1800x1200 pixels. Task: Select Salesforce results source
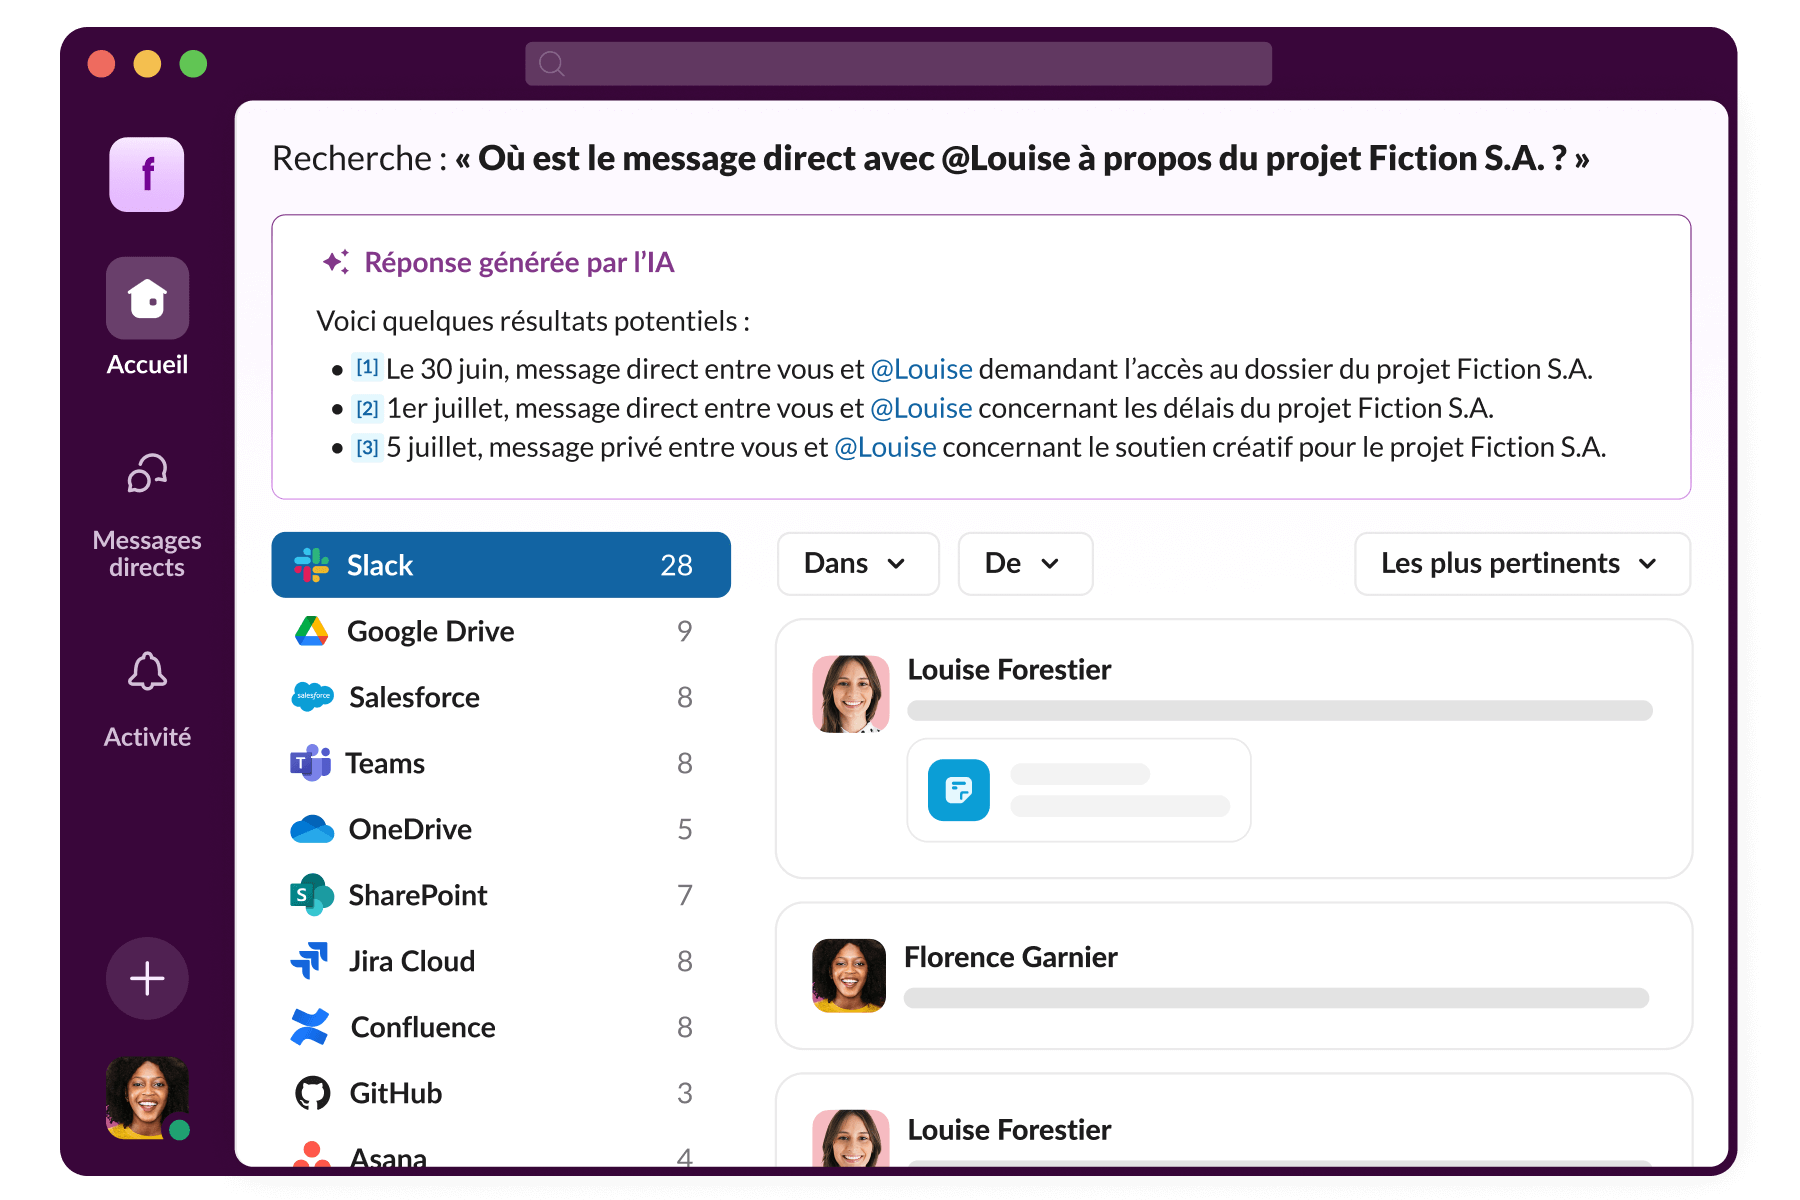(x=501, y=697)
